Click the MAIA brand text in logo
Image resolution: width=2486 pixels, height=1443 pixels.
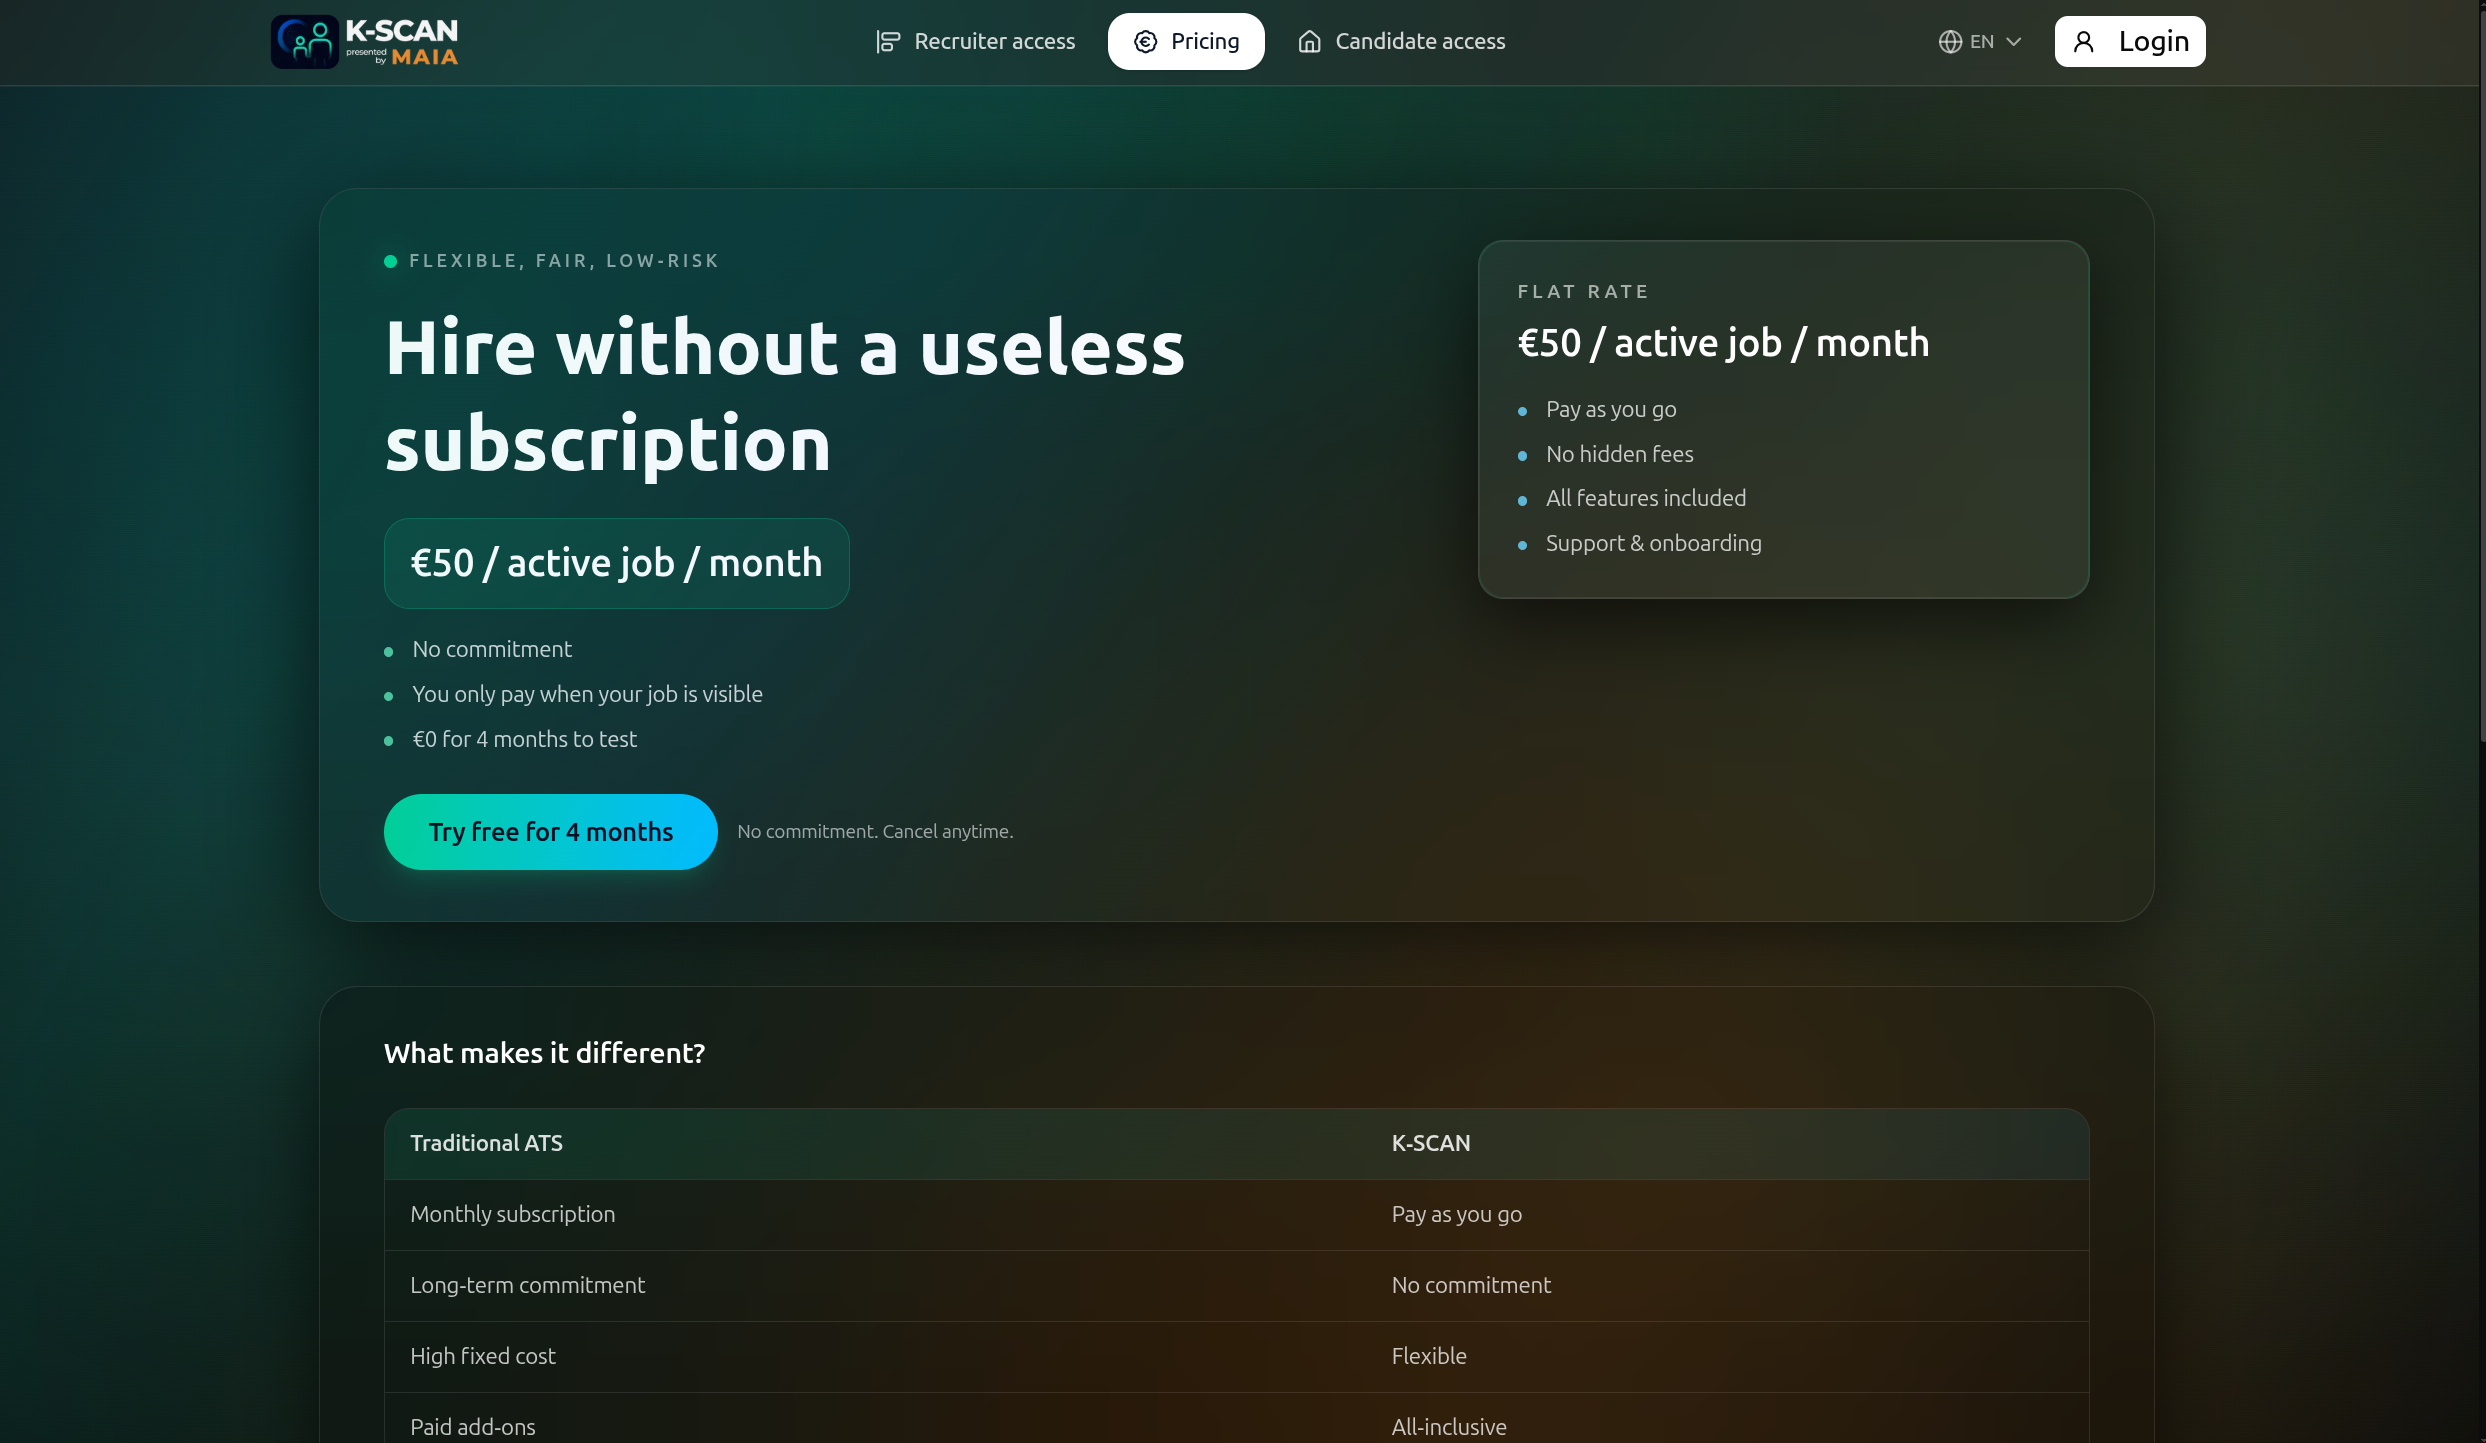click(x=424, y=58)
